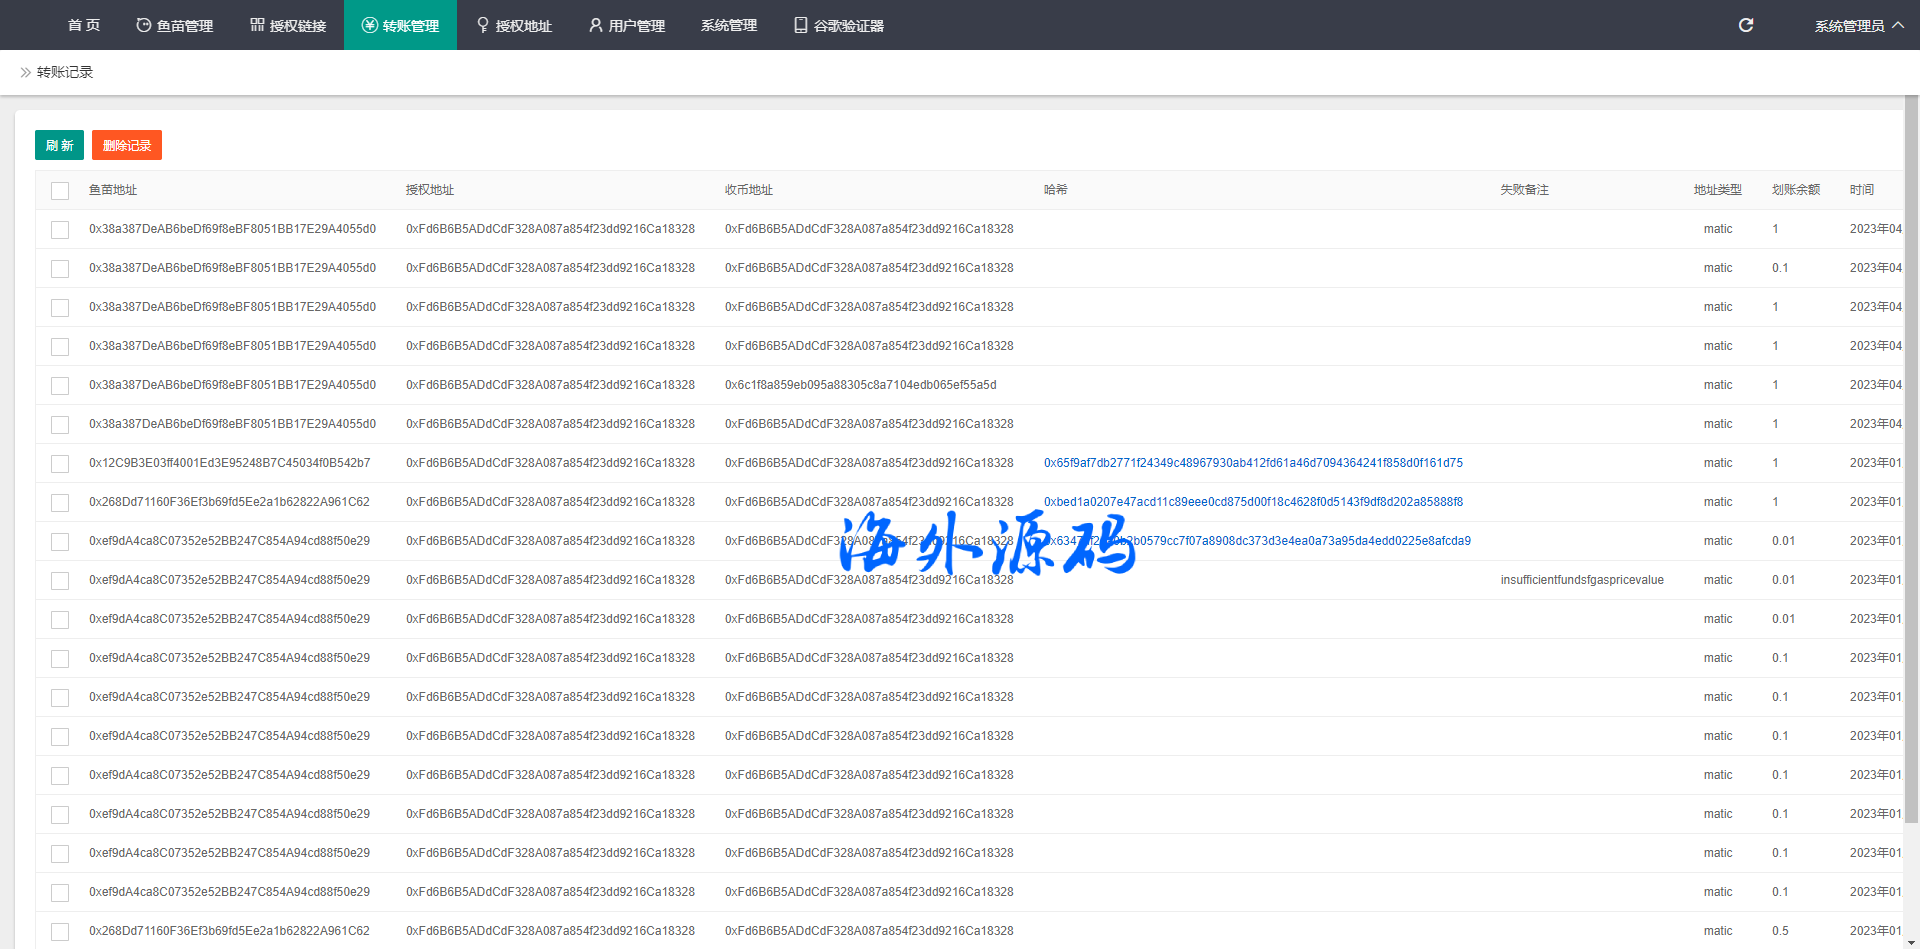Expand the 系统管理员 account dropdown

coord(1849,25)
